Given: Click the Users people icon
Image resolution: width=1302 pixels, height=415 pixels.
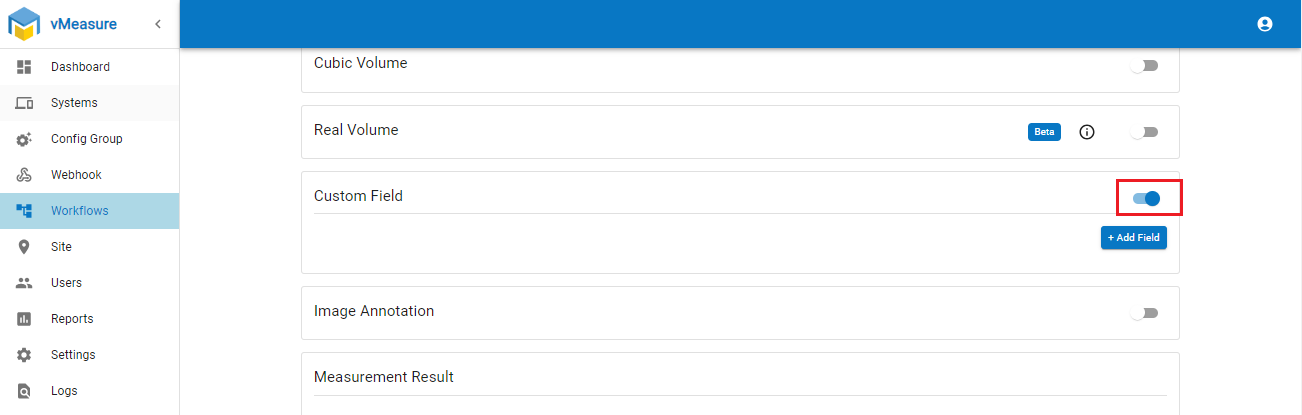Looking at the screenshot, I should [25, 283].
